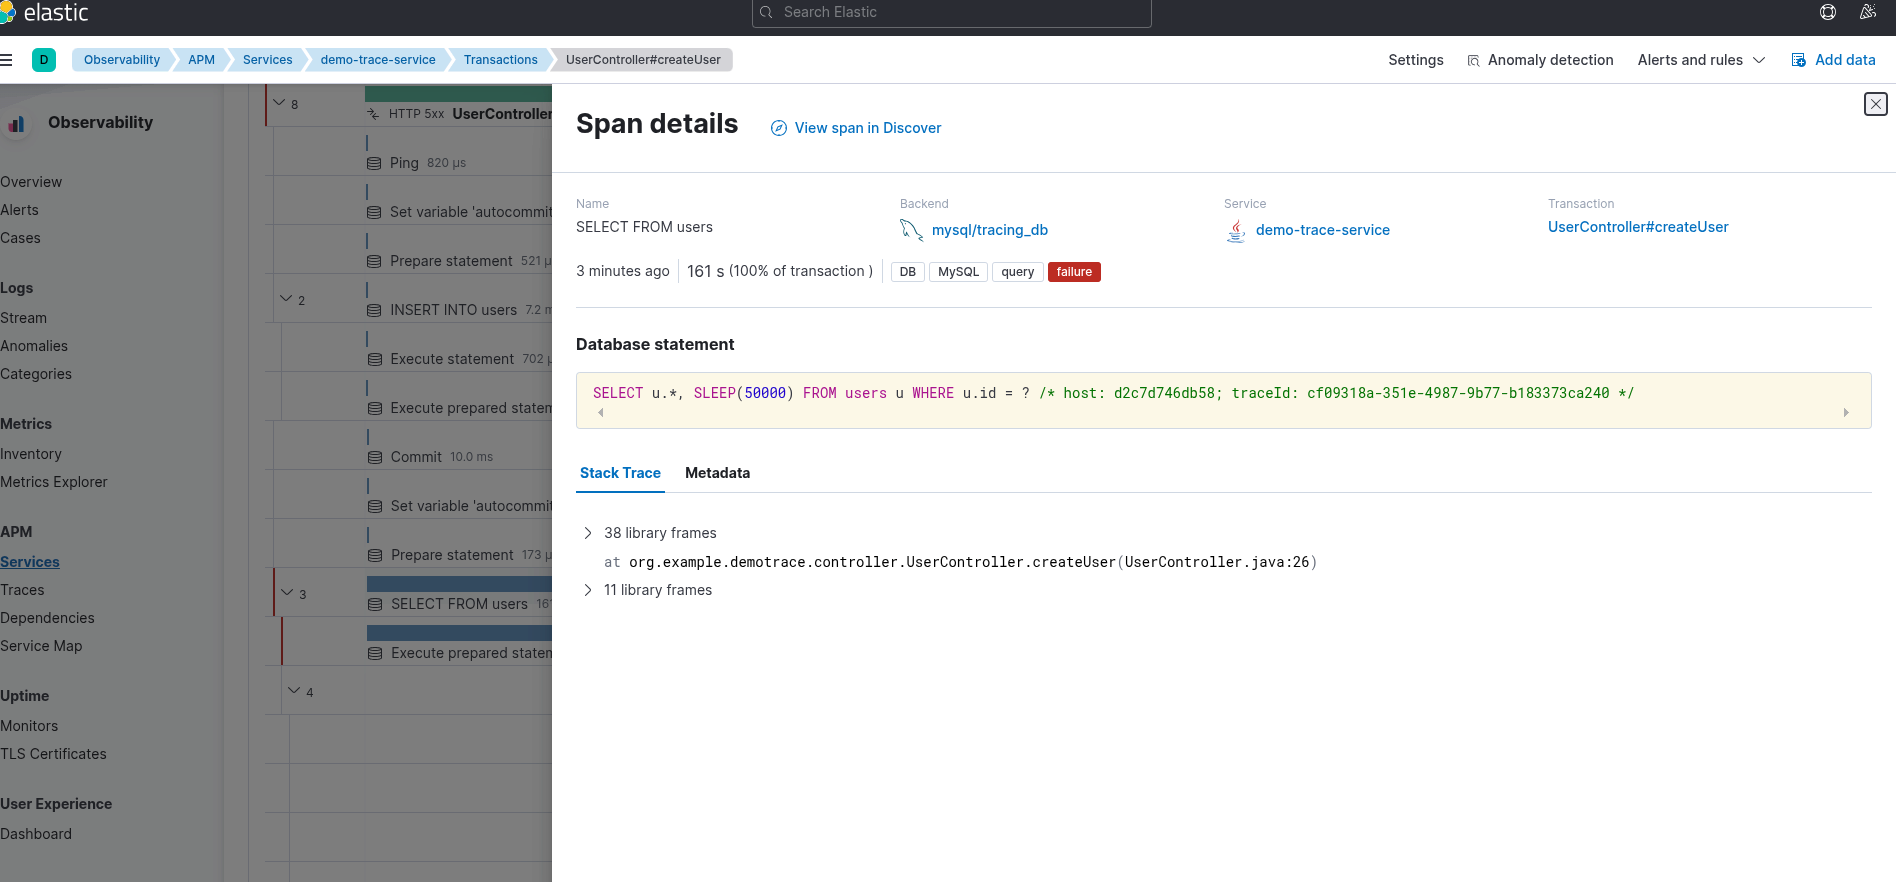The image size is (1896, 882).
Task: Collapse waterfall group with 3 children
Action: [x=287, y=593]
